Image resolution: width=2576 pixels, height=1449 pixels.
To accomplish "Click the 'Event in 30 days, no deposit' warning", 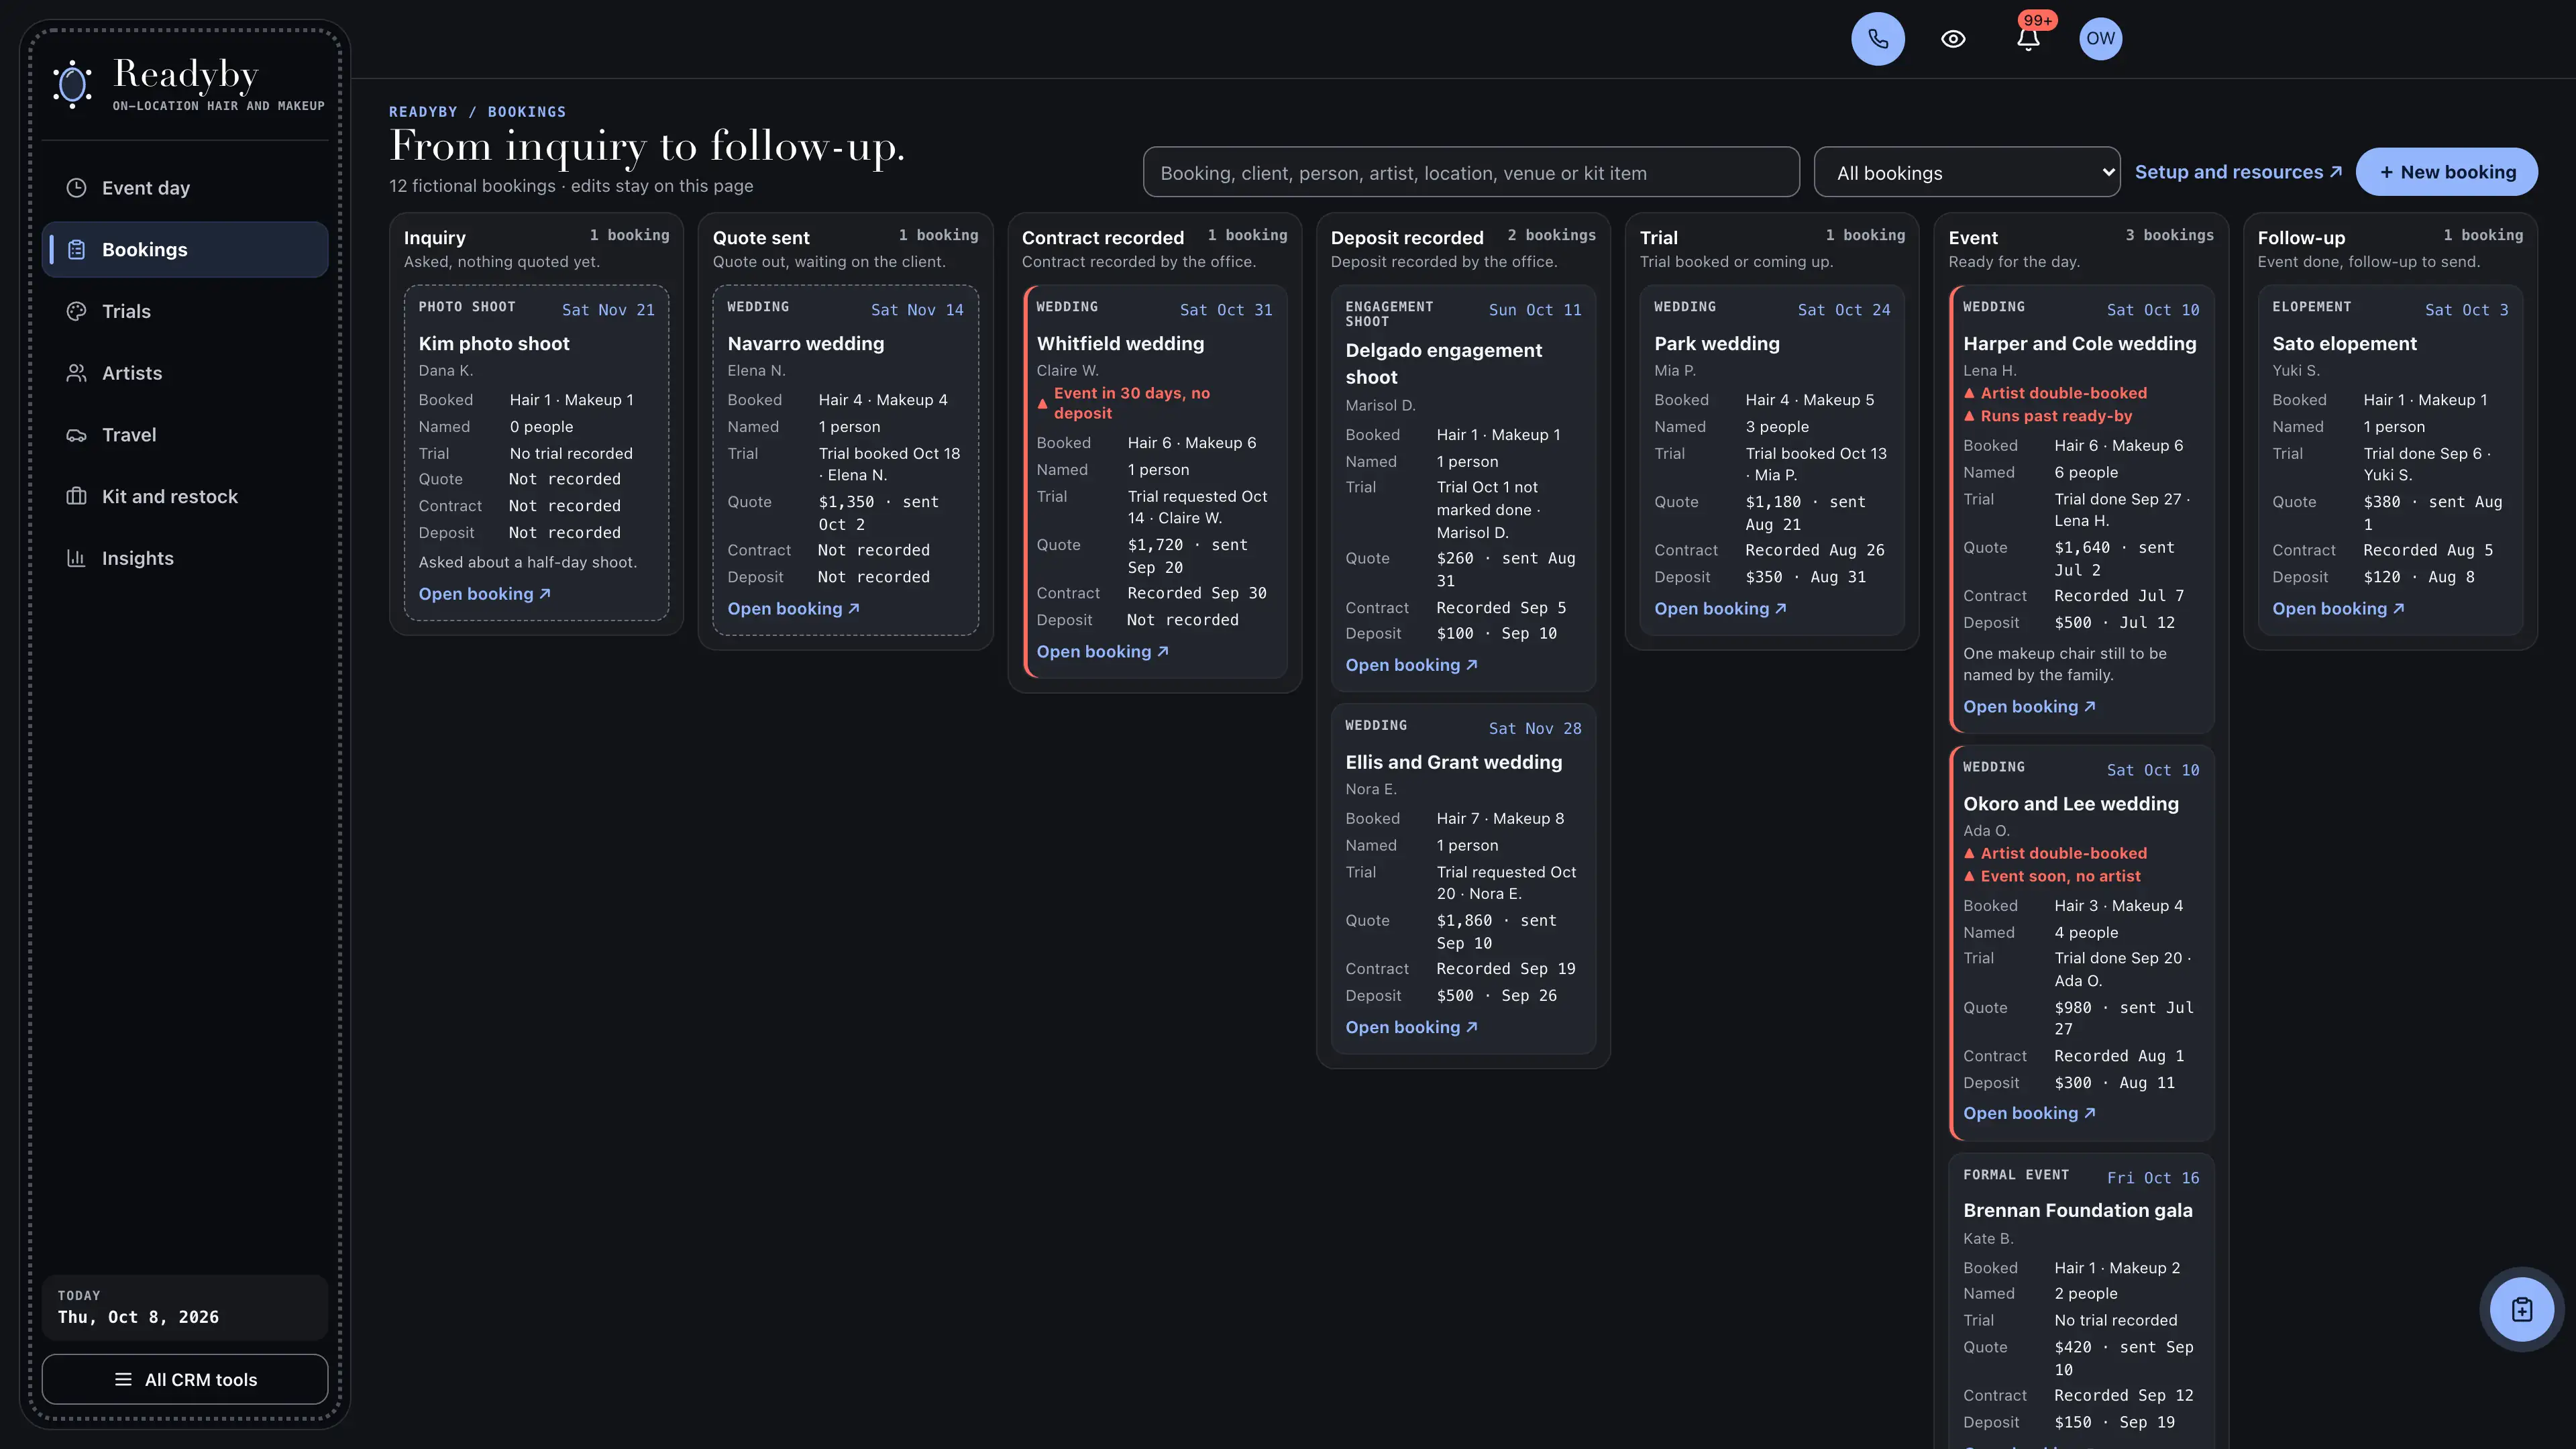I will (x=1131, y=403).
